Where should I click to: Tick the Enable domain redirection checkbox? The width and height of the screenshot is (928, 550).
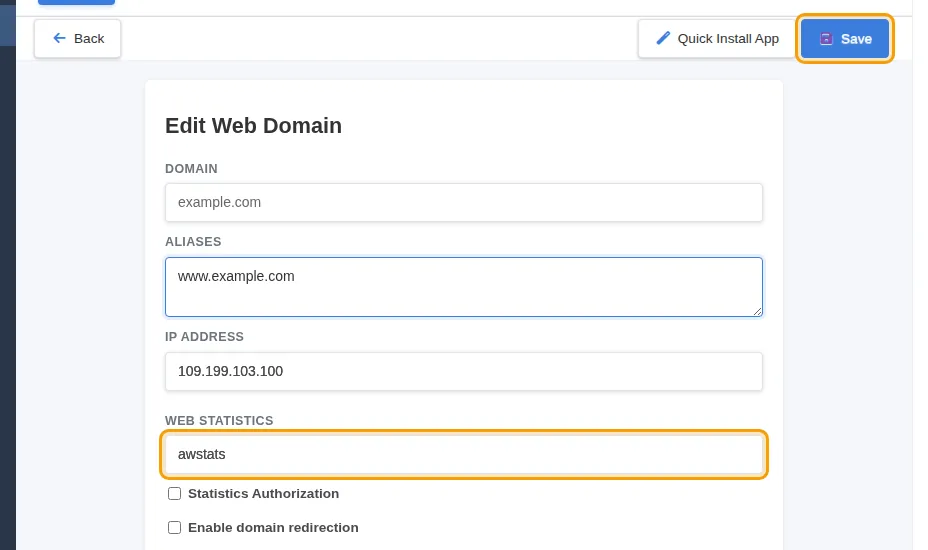point(174,528)
